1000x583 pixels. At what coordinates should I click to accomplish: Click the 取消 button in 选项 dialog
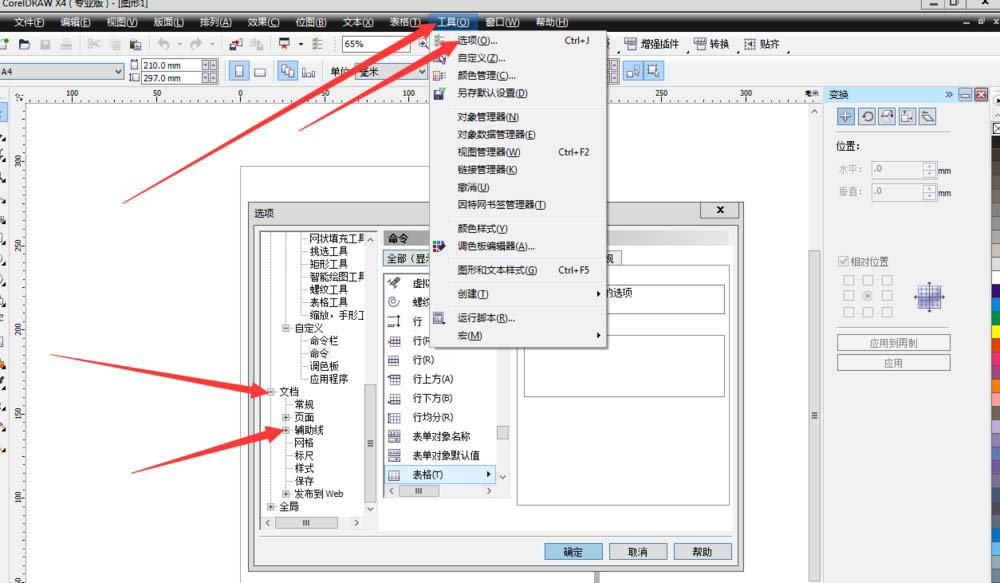point(638,552)
